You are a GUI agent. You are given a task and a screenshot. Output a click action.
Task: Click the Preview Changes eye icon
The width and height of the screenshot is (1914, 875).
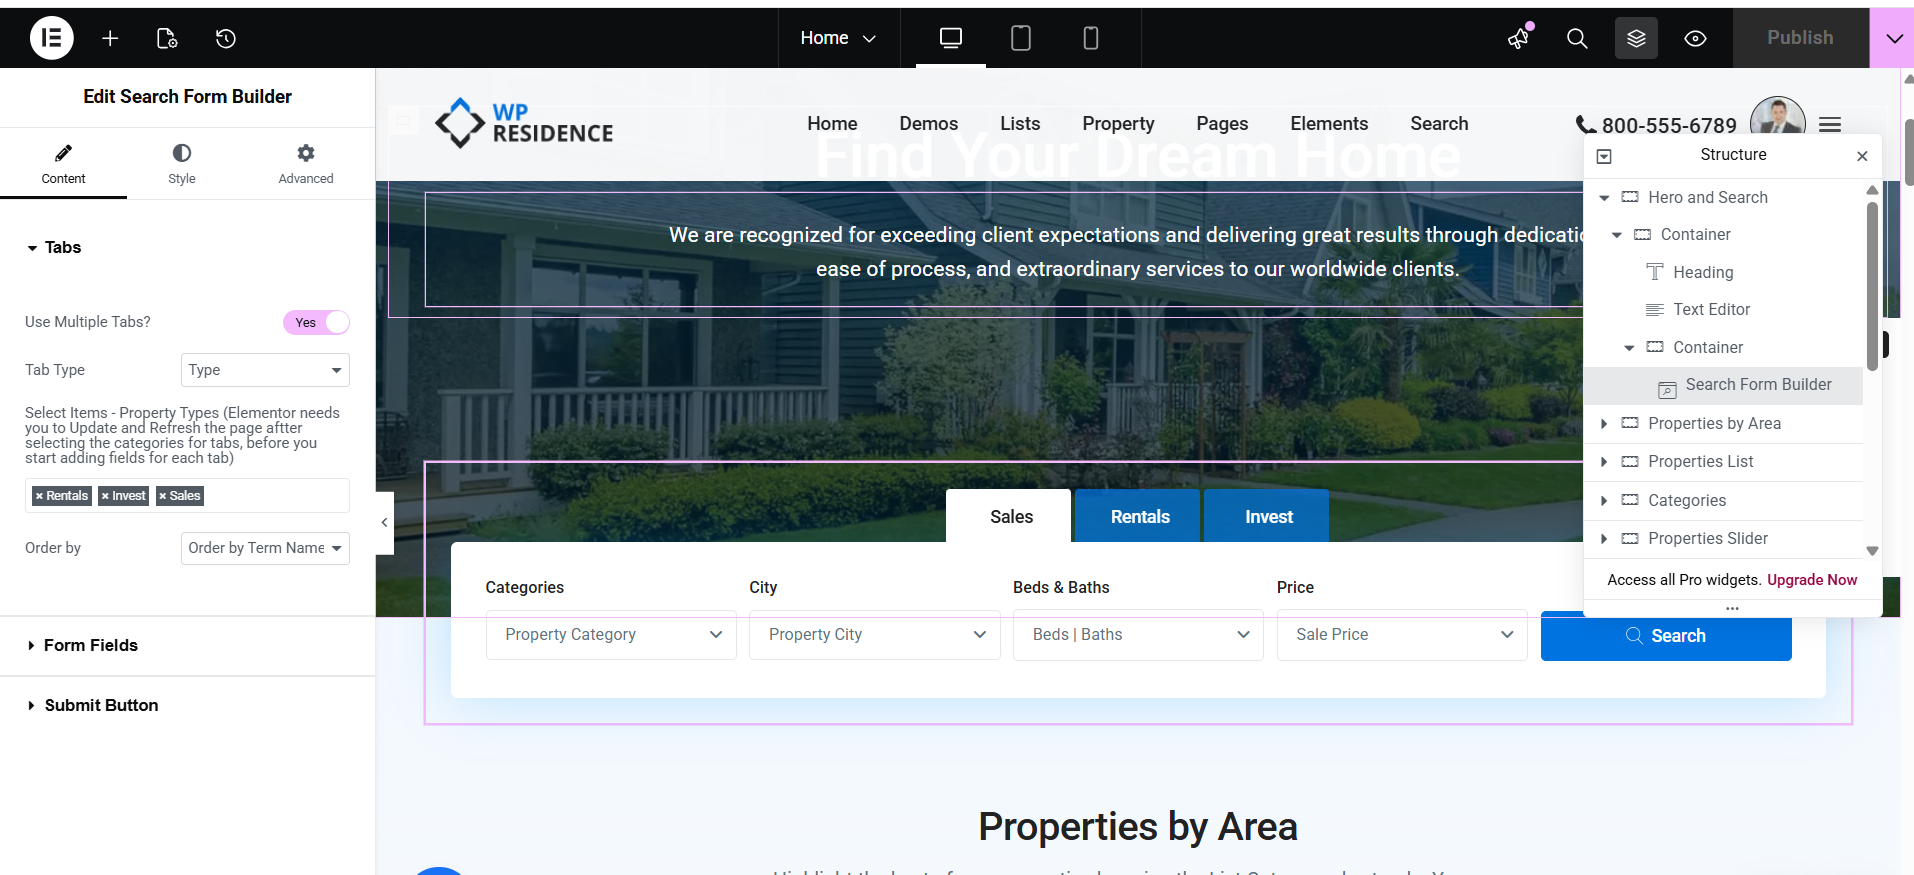click(x=1695, y=38)
